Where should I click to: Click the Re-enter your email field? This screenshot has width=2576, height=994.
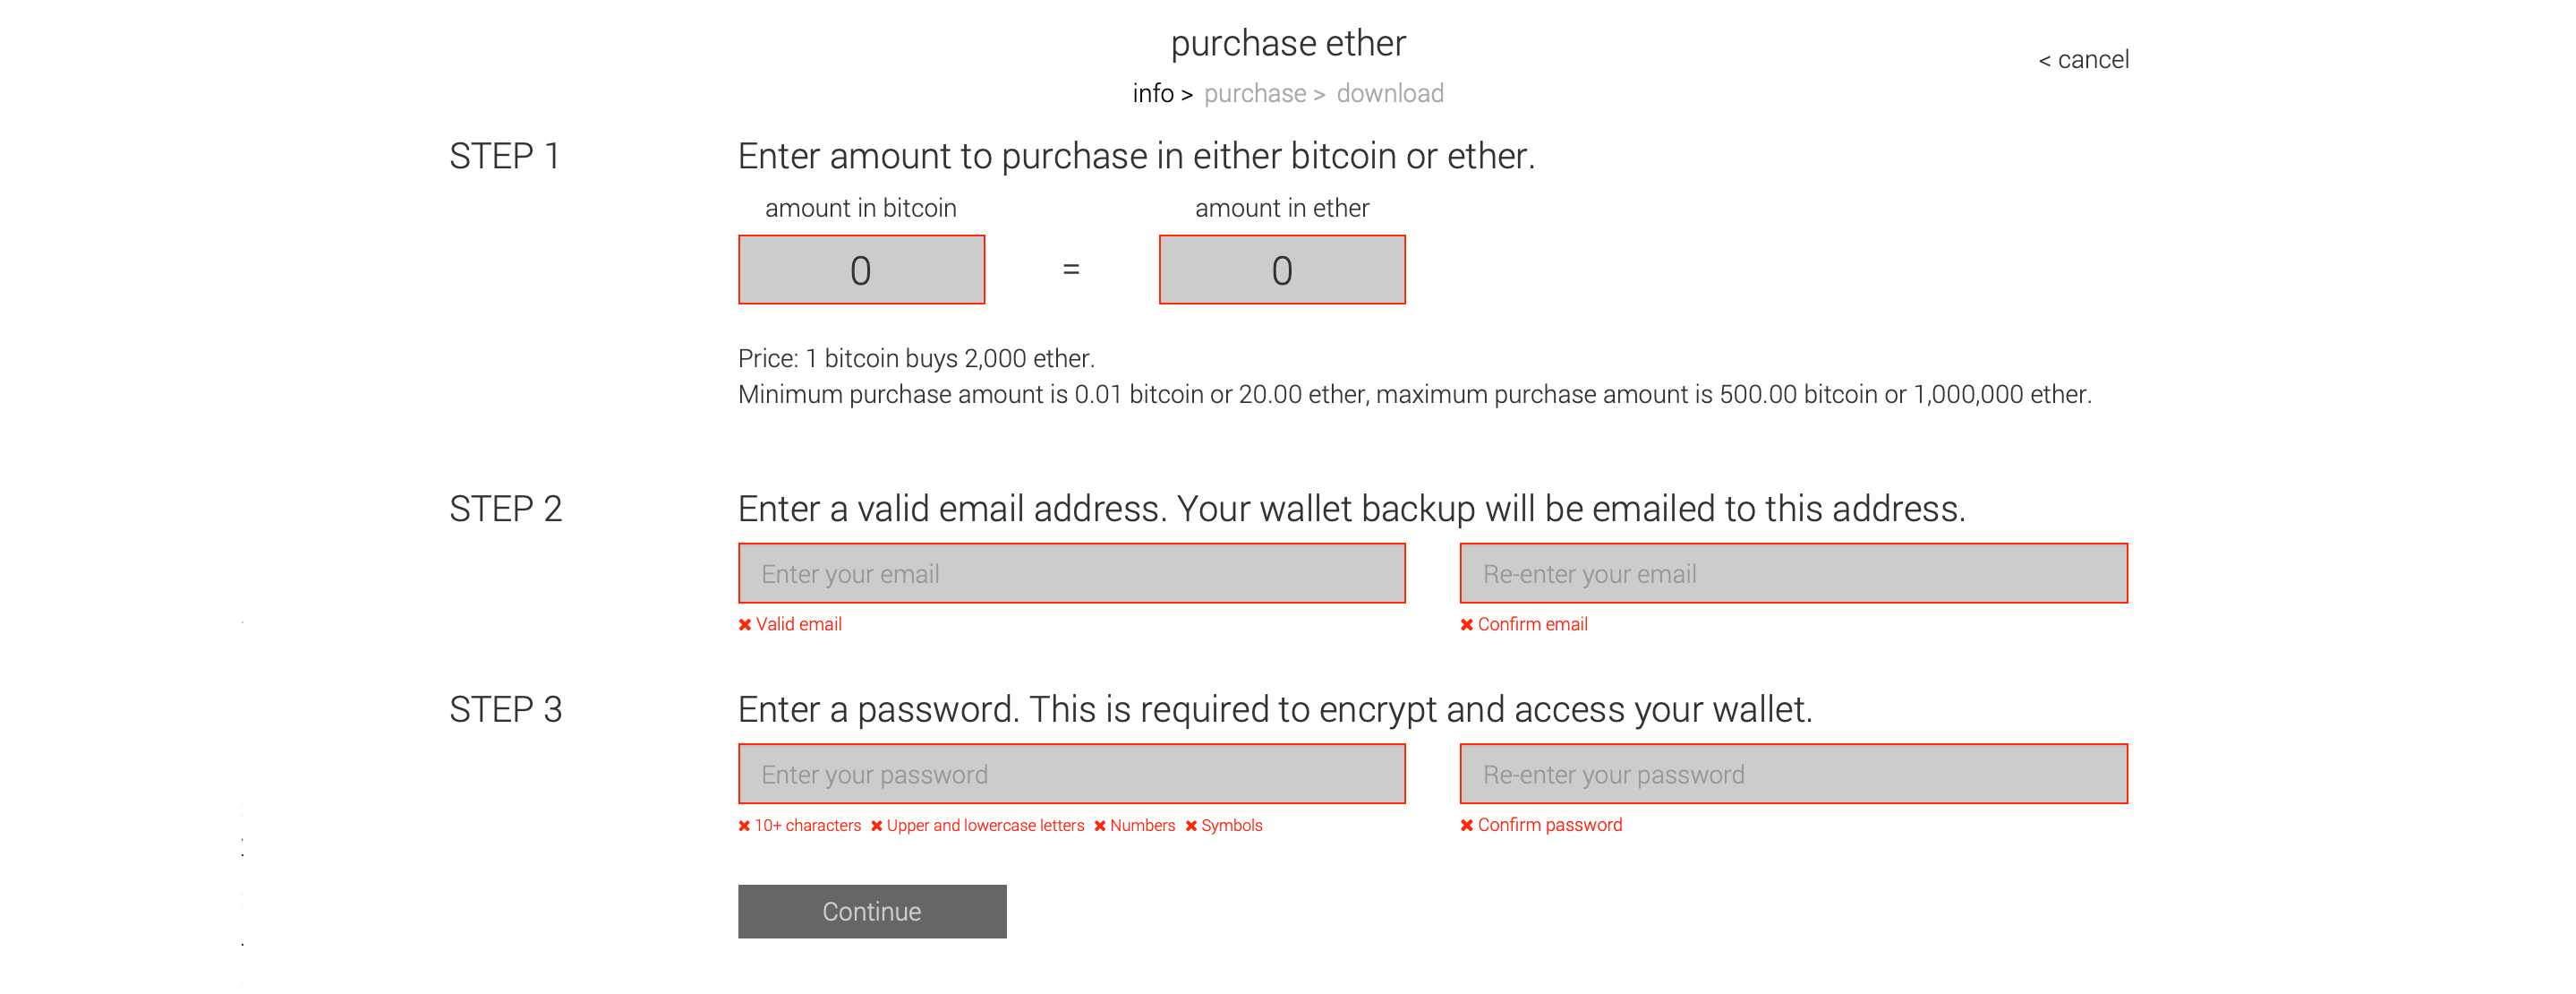tap(1793, 573)
